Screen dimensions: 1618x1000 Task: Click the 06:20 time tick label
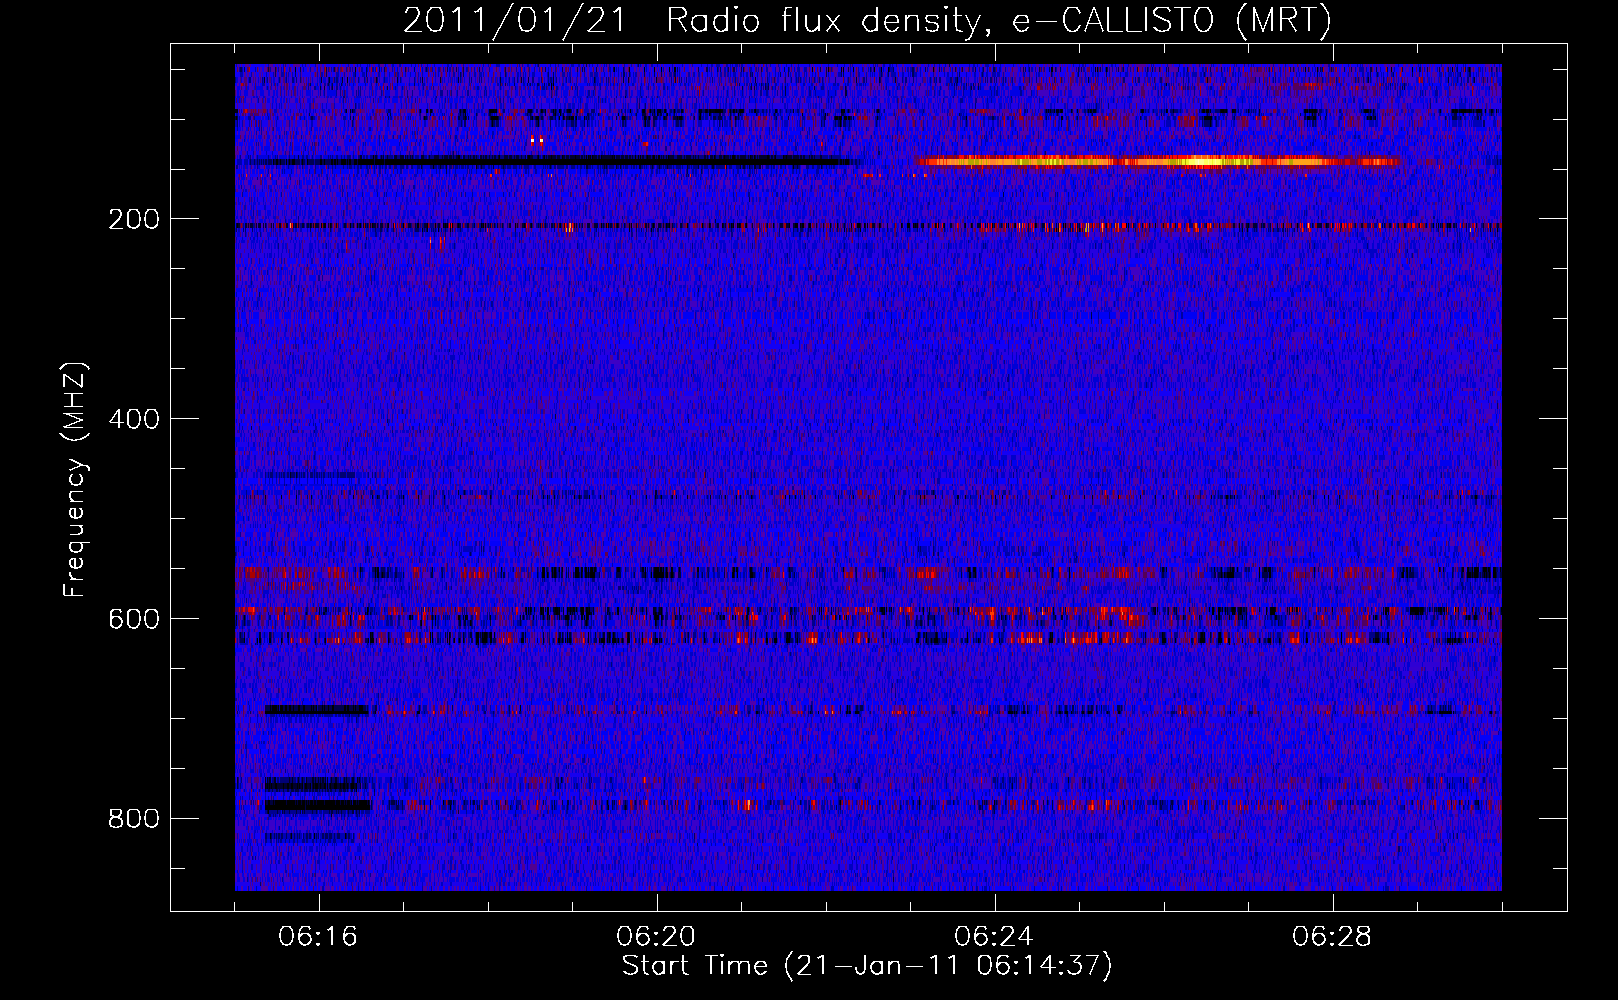(656, 937)
